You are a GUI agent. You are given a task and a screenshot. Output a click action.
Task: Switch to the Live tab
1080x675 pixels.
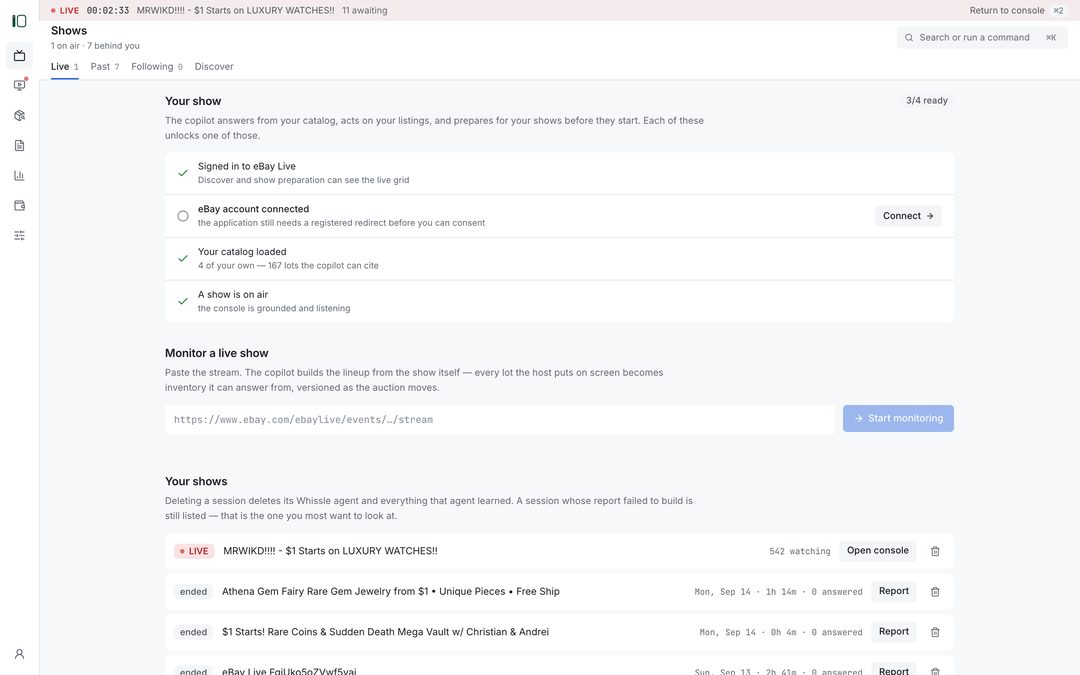(65, 67)
